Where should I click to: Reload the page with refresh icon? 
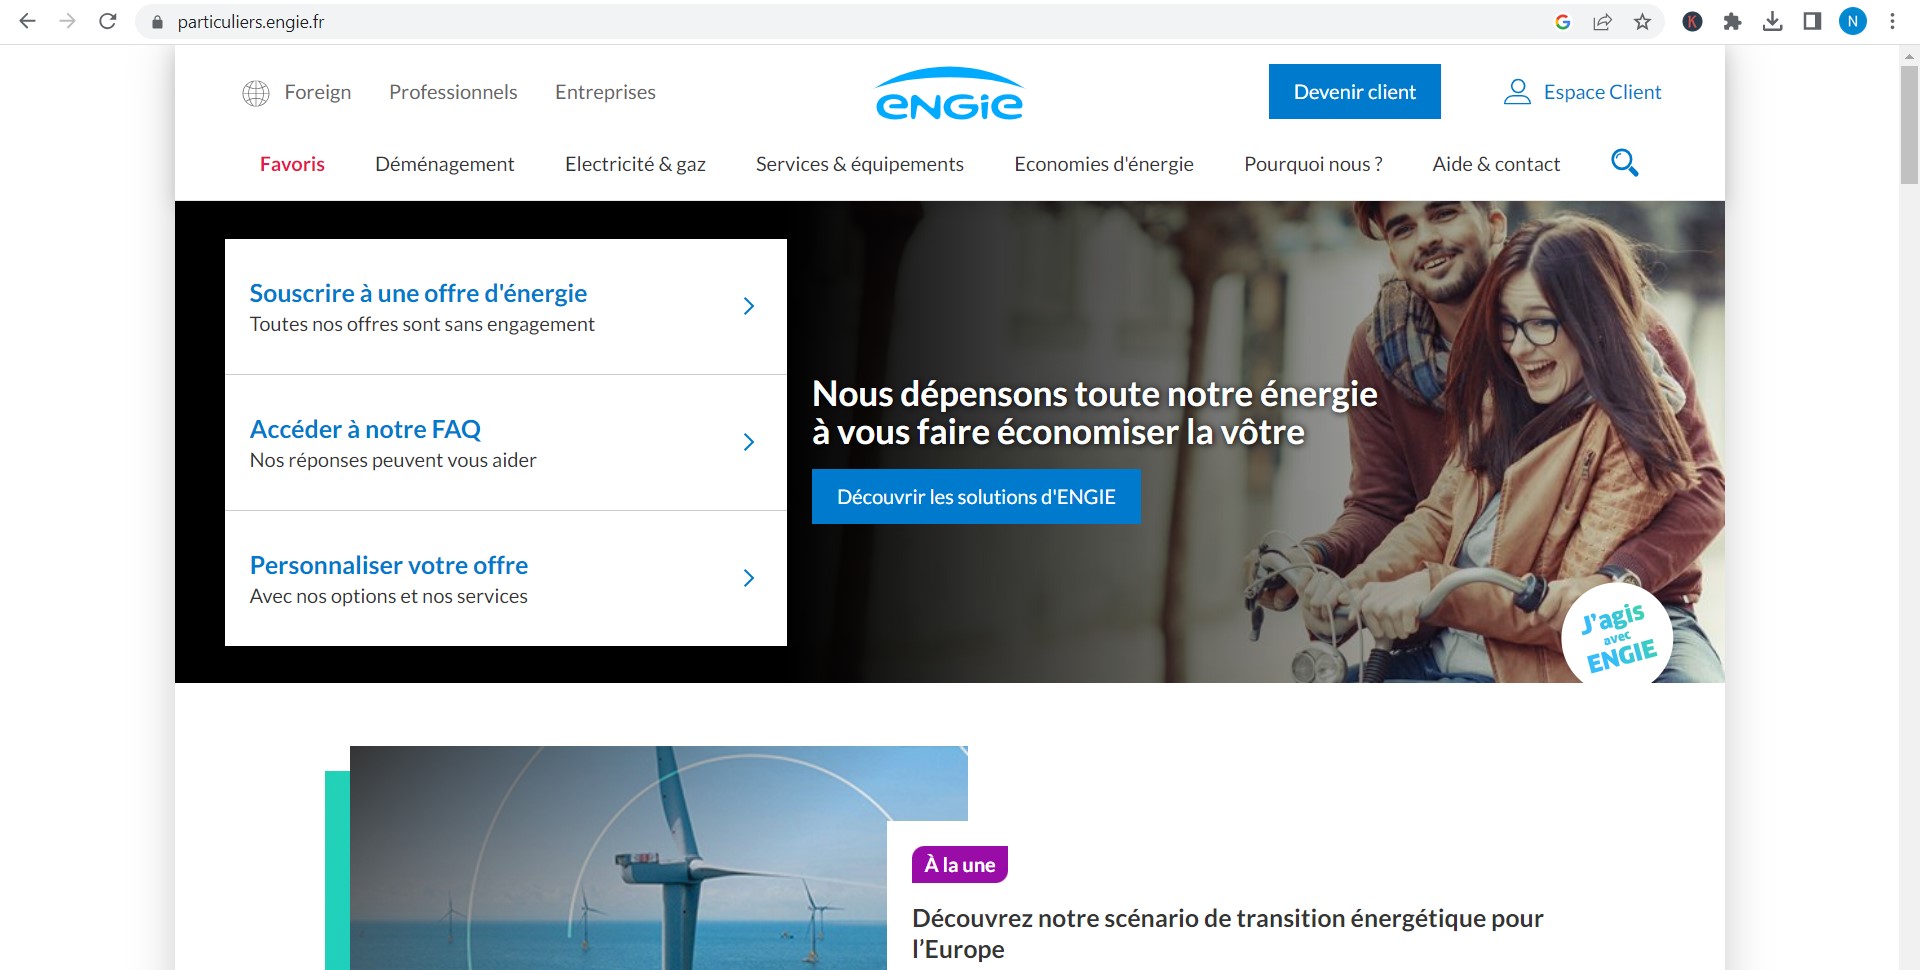[x=108, y=21]
